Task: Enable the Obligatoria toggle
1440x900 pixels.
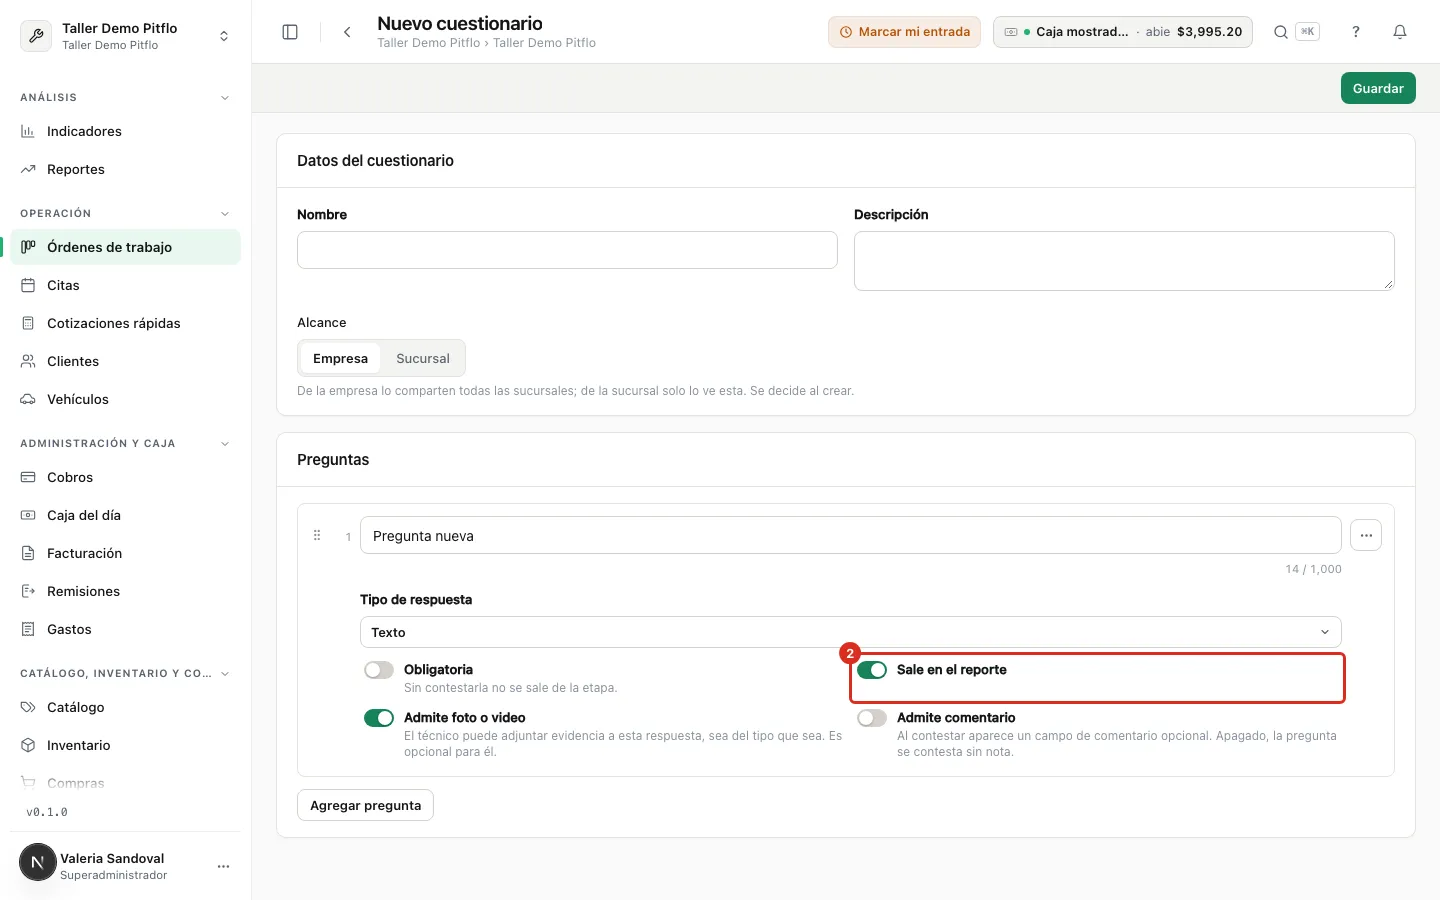Action: point(379,670)
